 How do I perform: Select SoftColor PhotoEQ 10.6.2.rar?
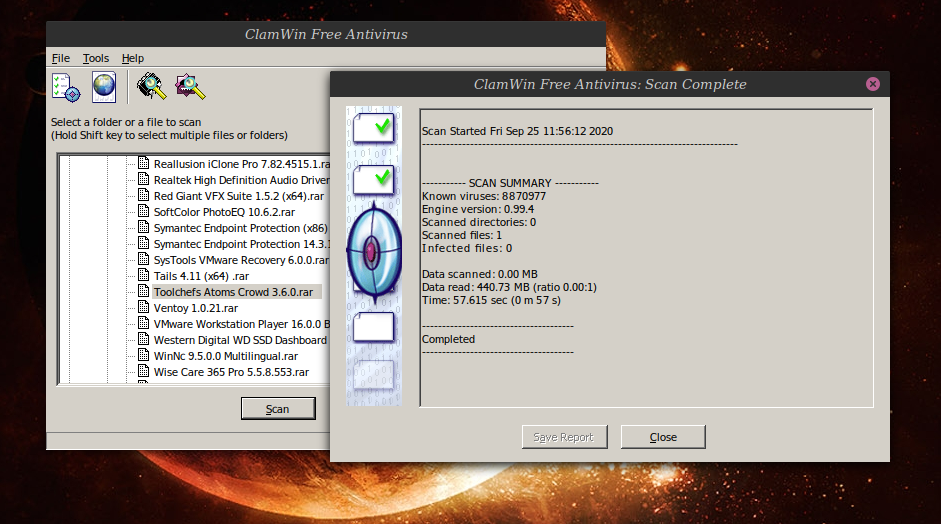(x=224, y=212)
